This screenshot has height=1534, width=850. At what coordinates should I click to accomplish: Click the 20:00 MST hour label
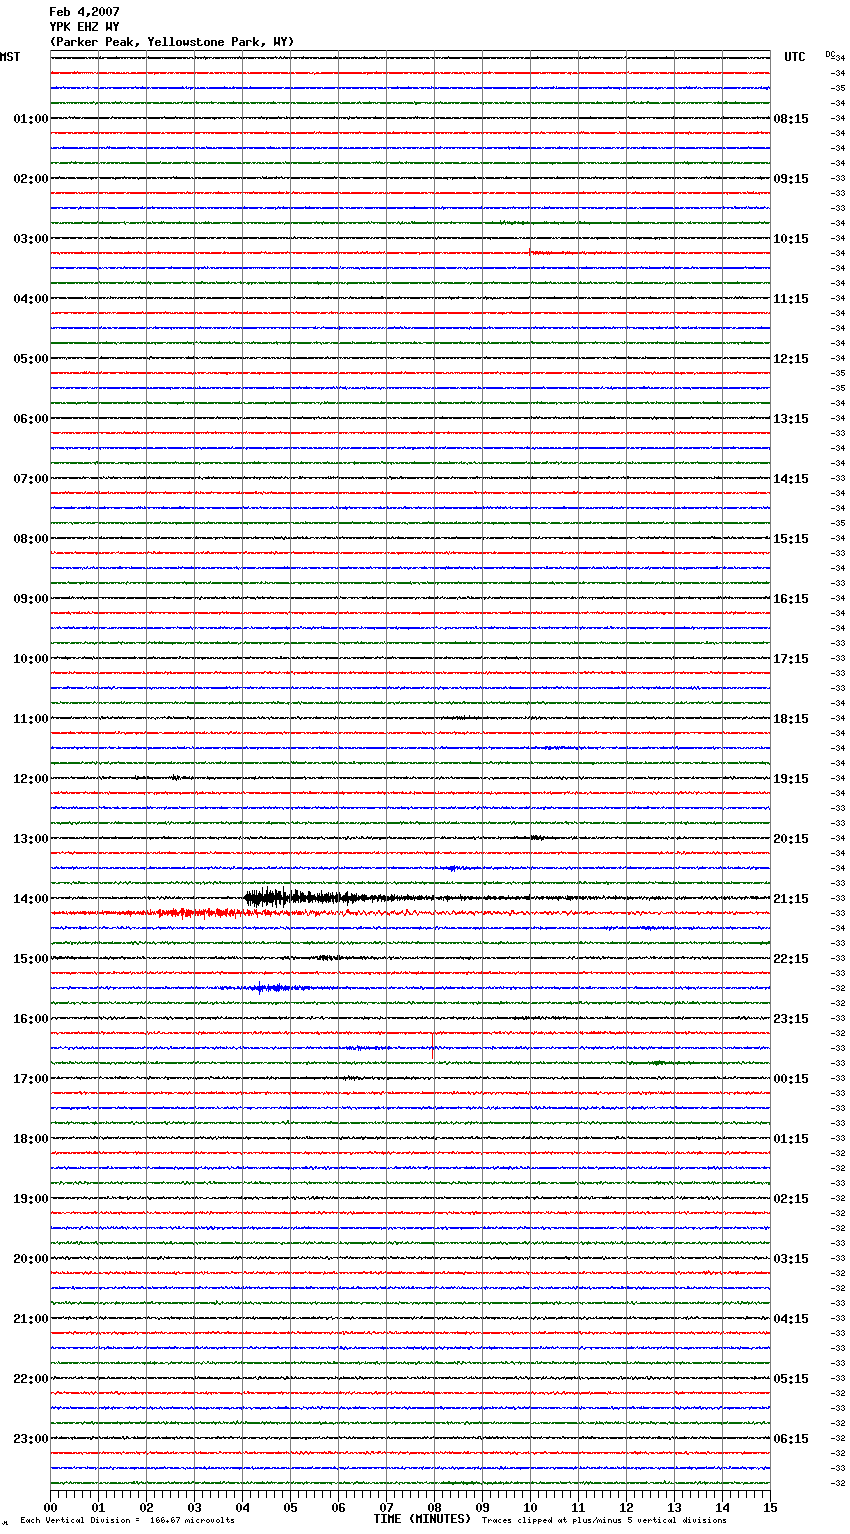(30, 1259)
